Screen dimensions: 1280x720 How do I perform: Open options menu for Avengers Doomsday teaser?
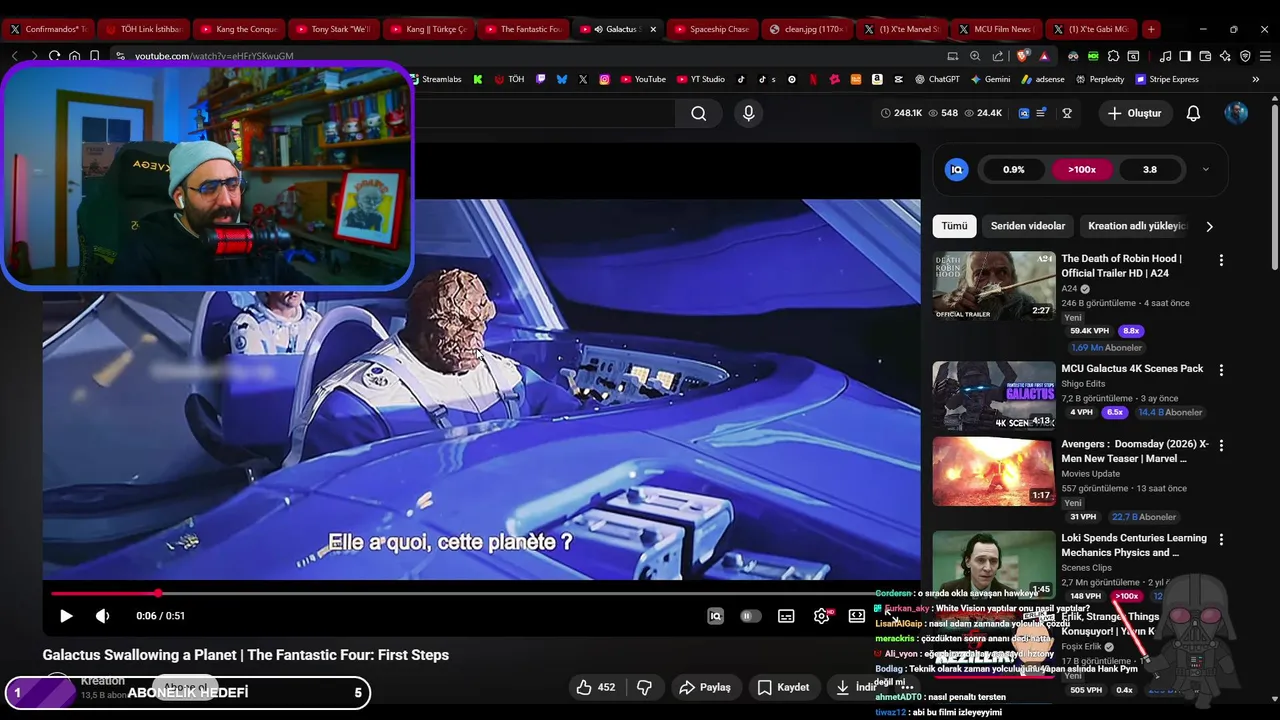coord(1221,445)
